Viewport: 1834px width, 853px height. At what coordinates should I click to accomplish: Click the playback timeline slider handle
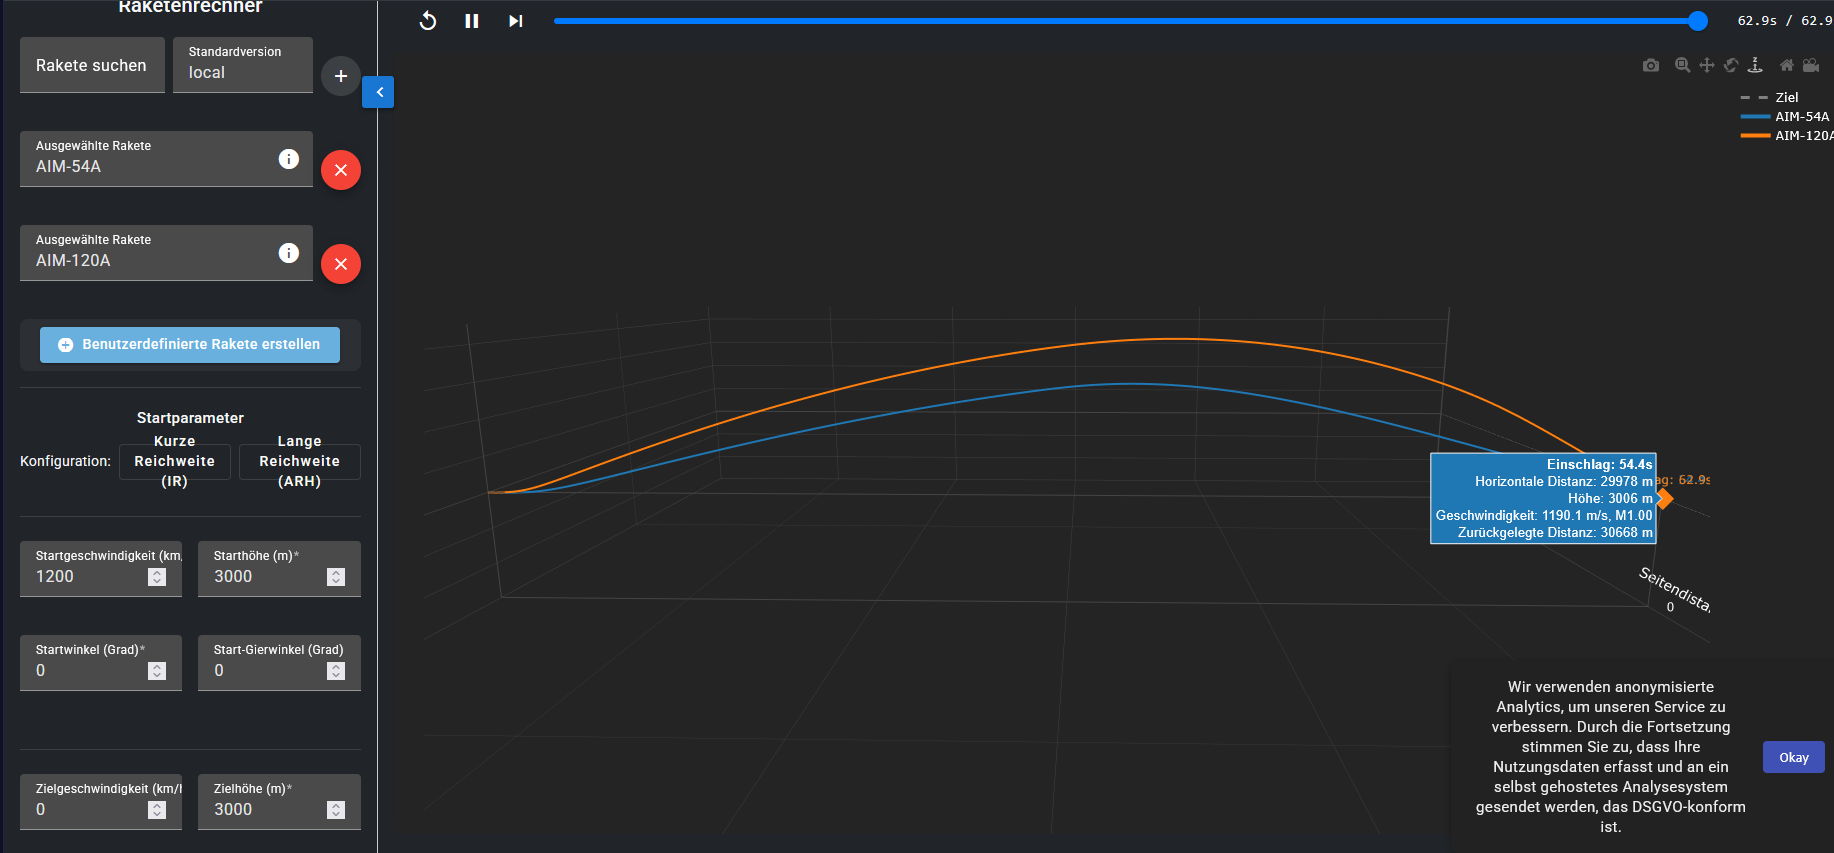click(1698, 21)
